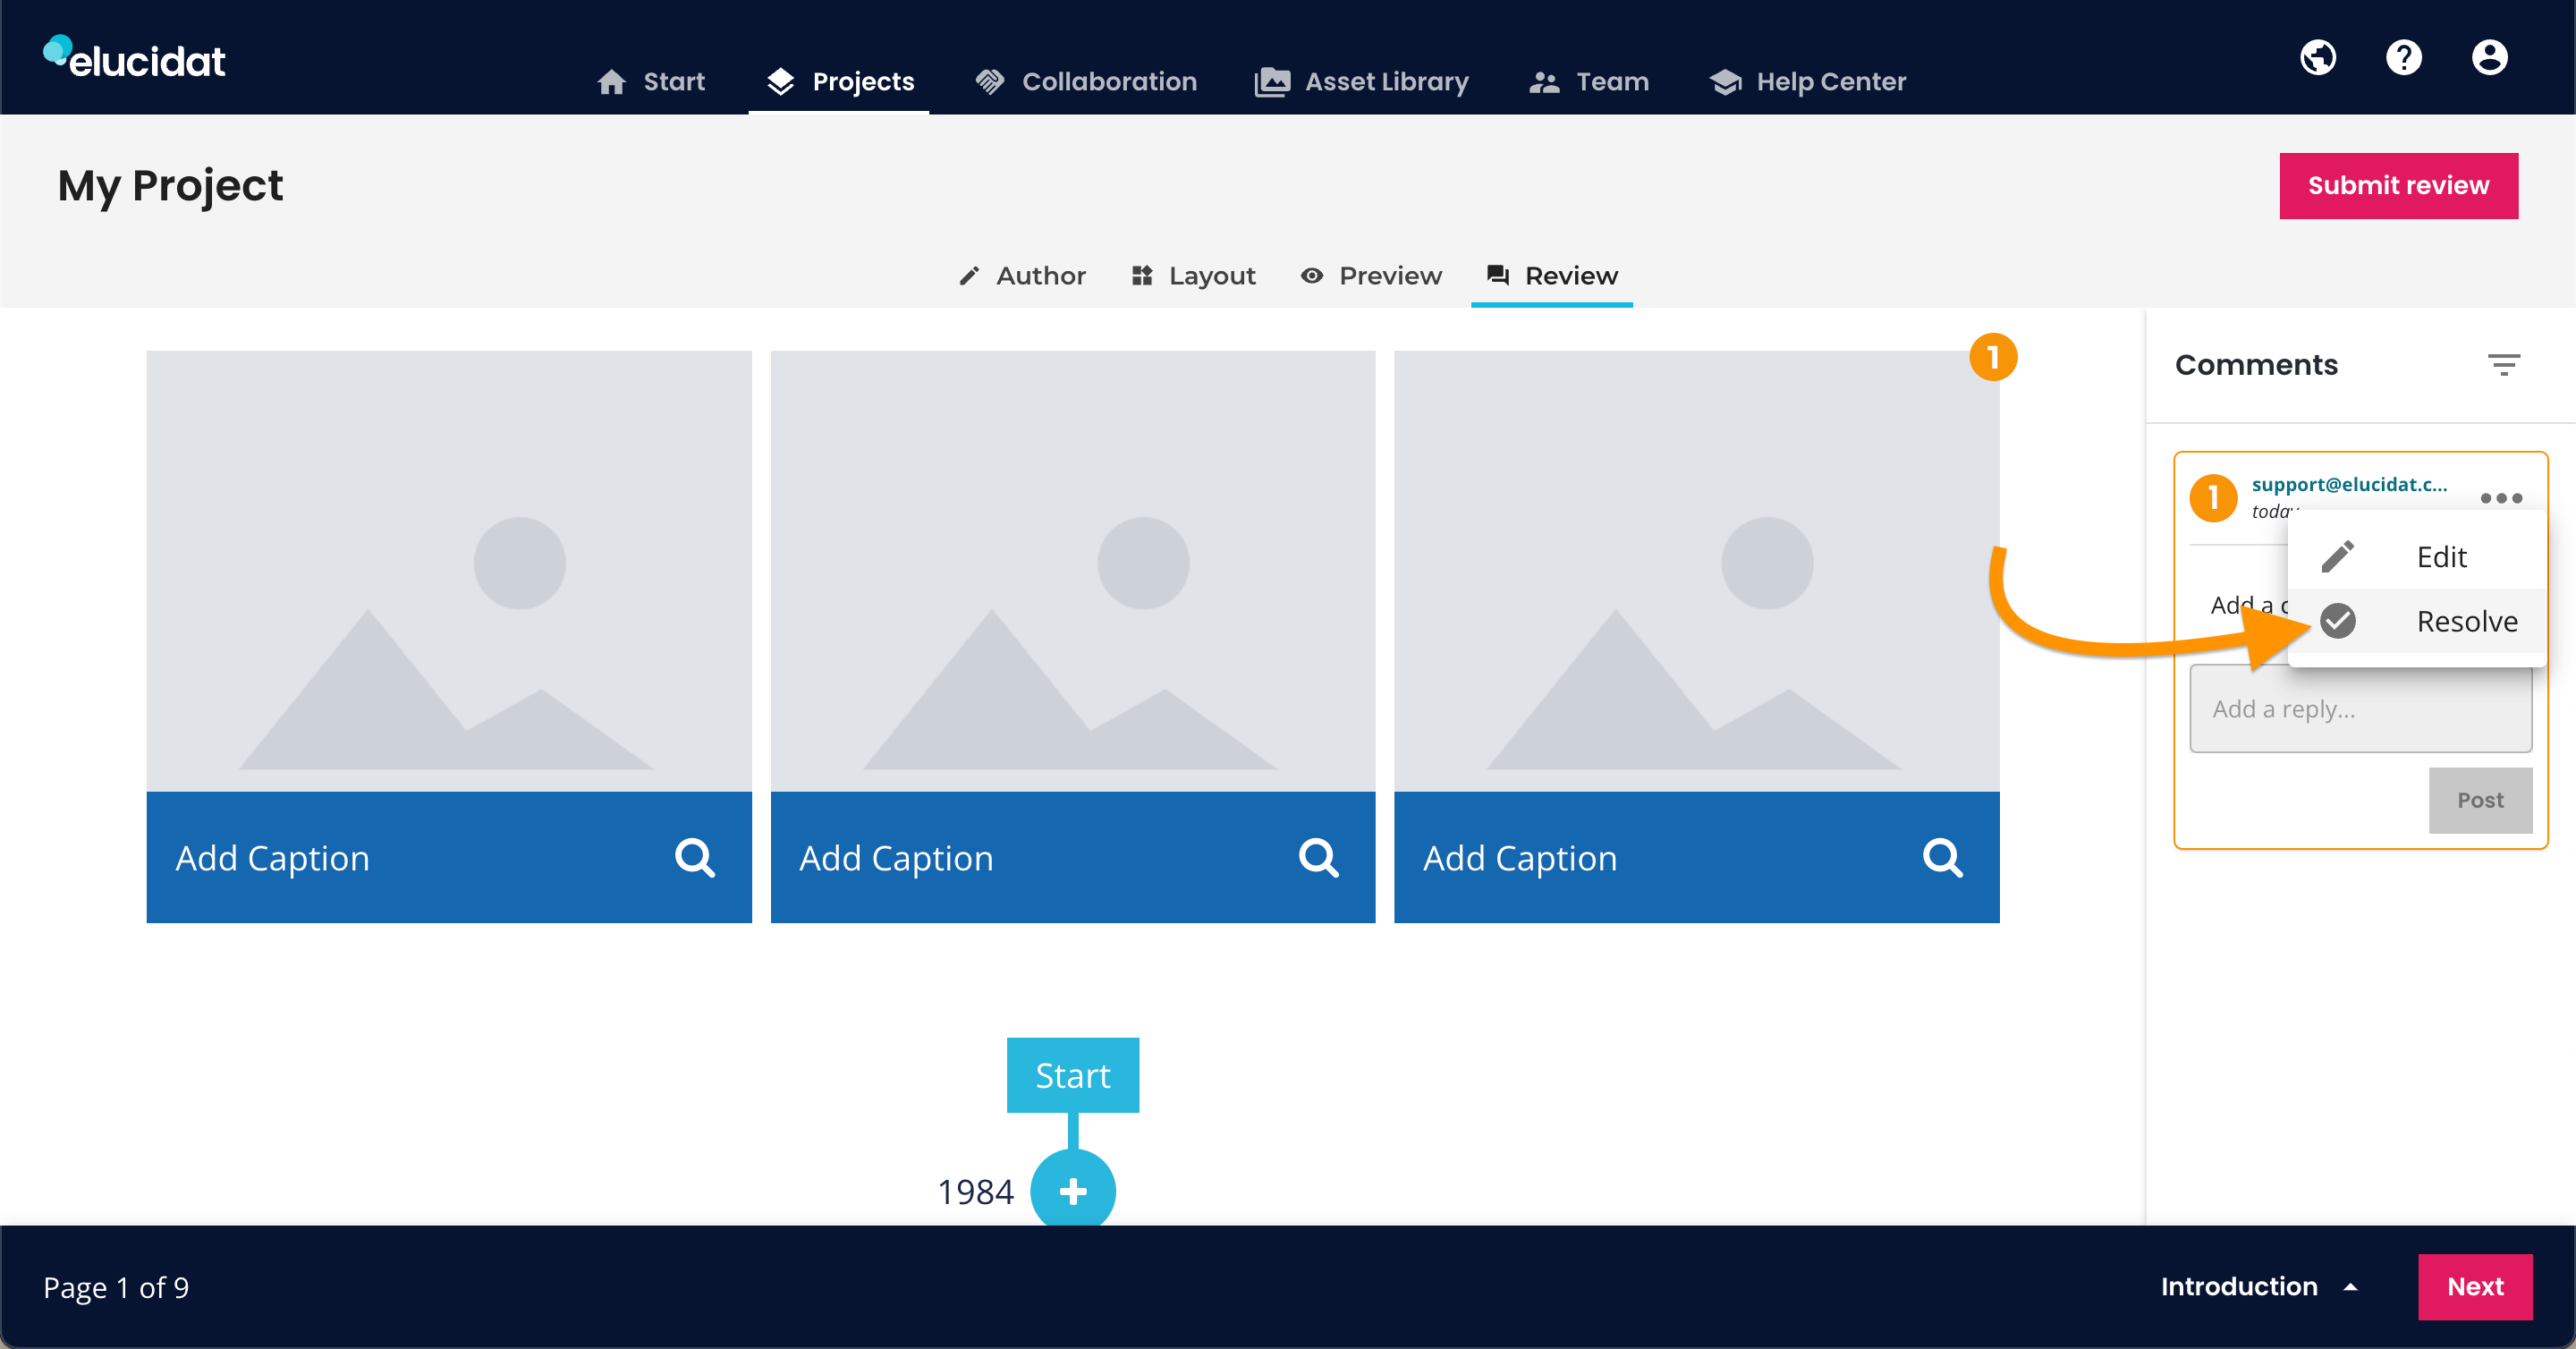Click the second image placeholder thumbnail
The width and height of the screenshot is (2576, 1349).
[x=1073, y=571]
